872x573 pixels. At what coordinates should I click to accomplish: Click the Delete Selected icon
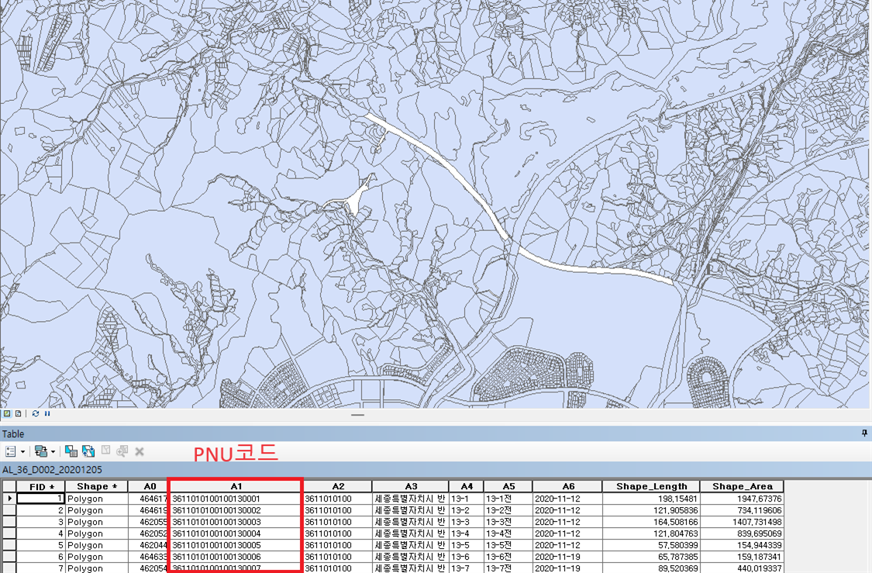tap(139, 451)
